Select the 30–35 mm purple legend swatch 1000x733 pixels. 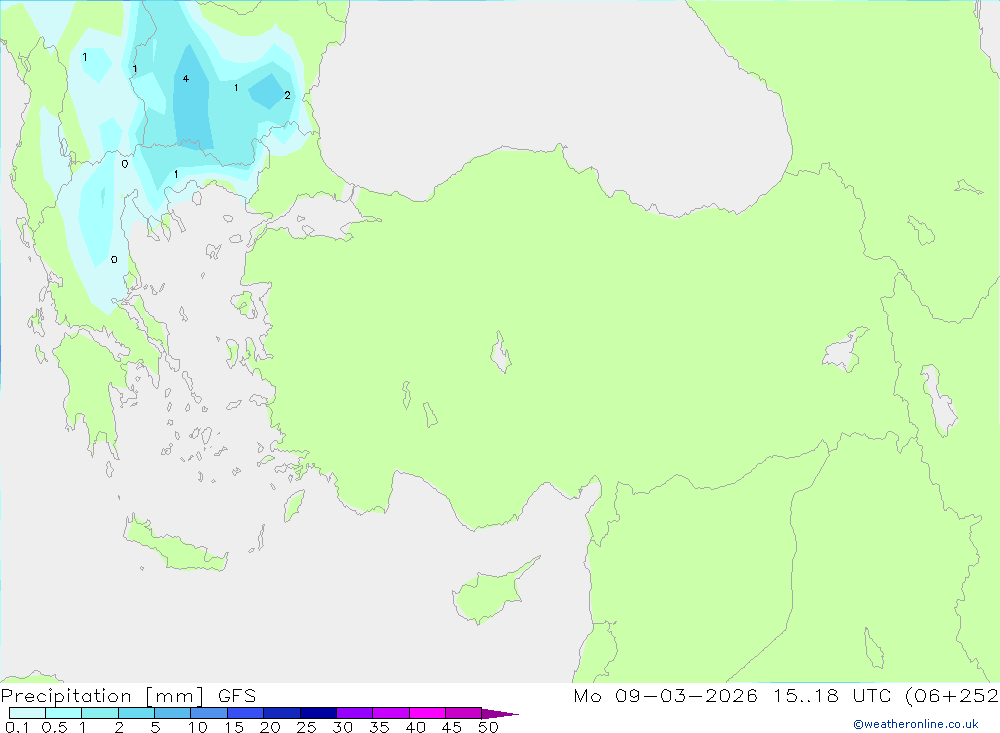tap(355, 713)
